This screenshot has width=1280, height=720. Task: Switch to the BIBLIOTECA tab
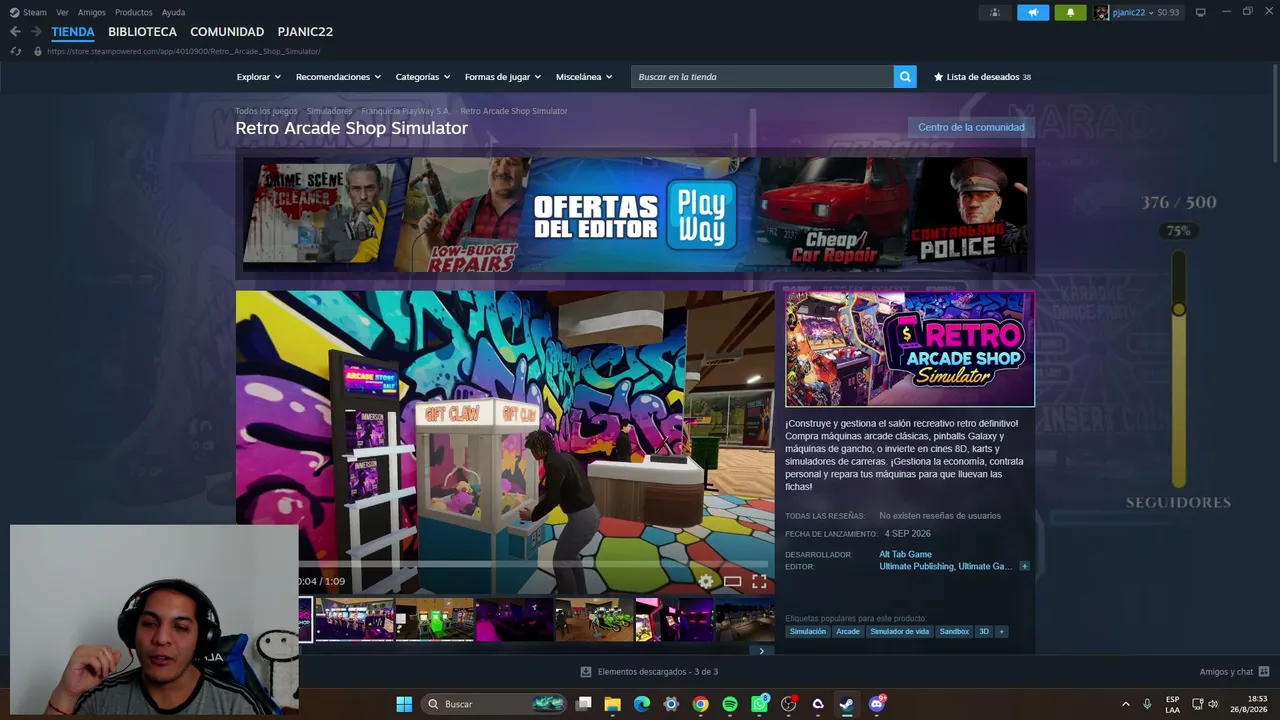[x=142, y=32]
